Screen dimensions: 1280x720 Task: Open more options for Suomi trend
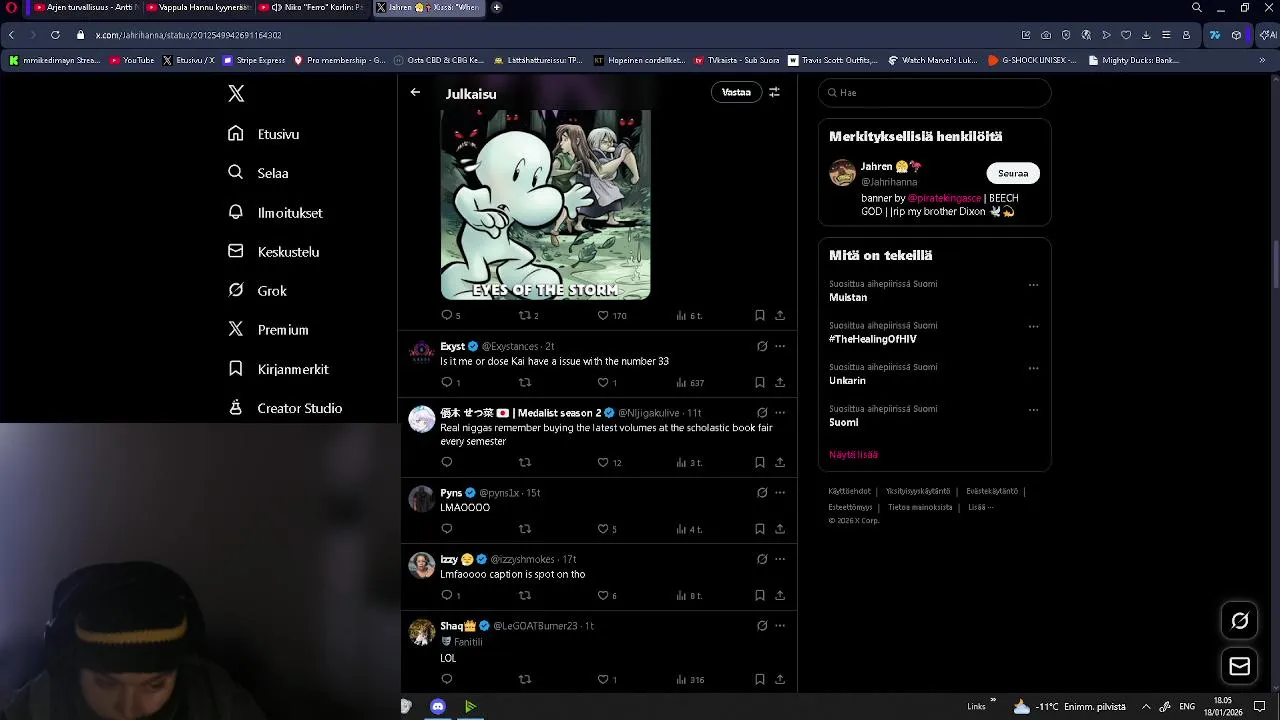(1033, 410)
